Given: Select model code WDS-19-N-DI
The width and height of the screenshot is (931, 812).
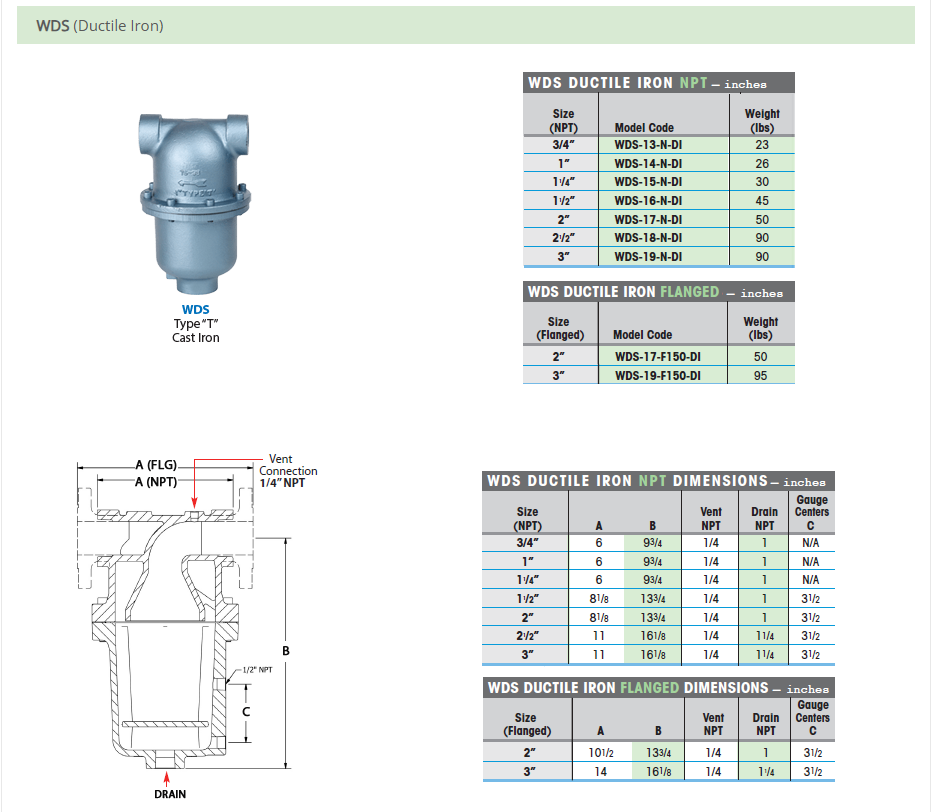Looking at the screenshot, I should pos(648,256).
